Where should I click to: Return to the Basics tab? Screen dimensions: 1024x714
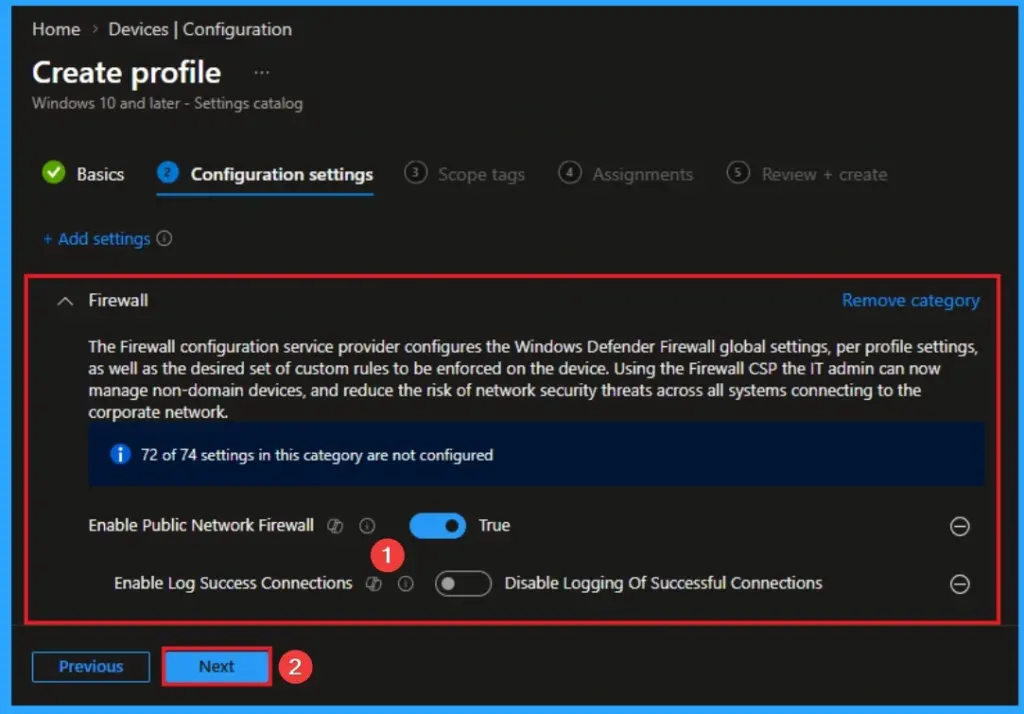99,173
